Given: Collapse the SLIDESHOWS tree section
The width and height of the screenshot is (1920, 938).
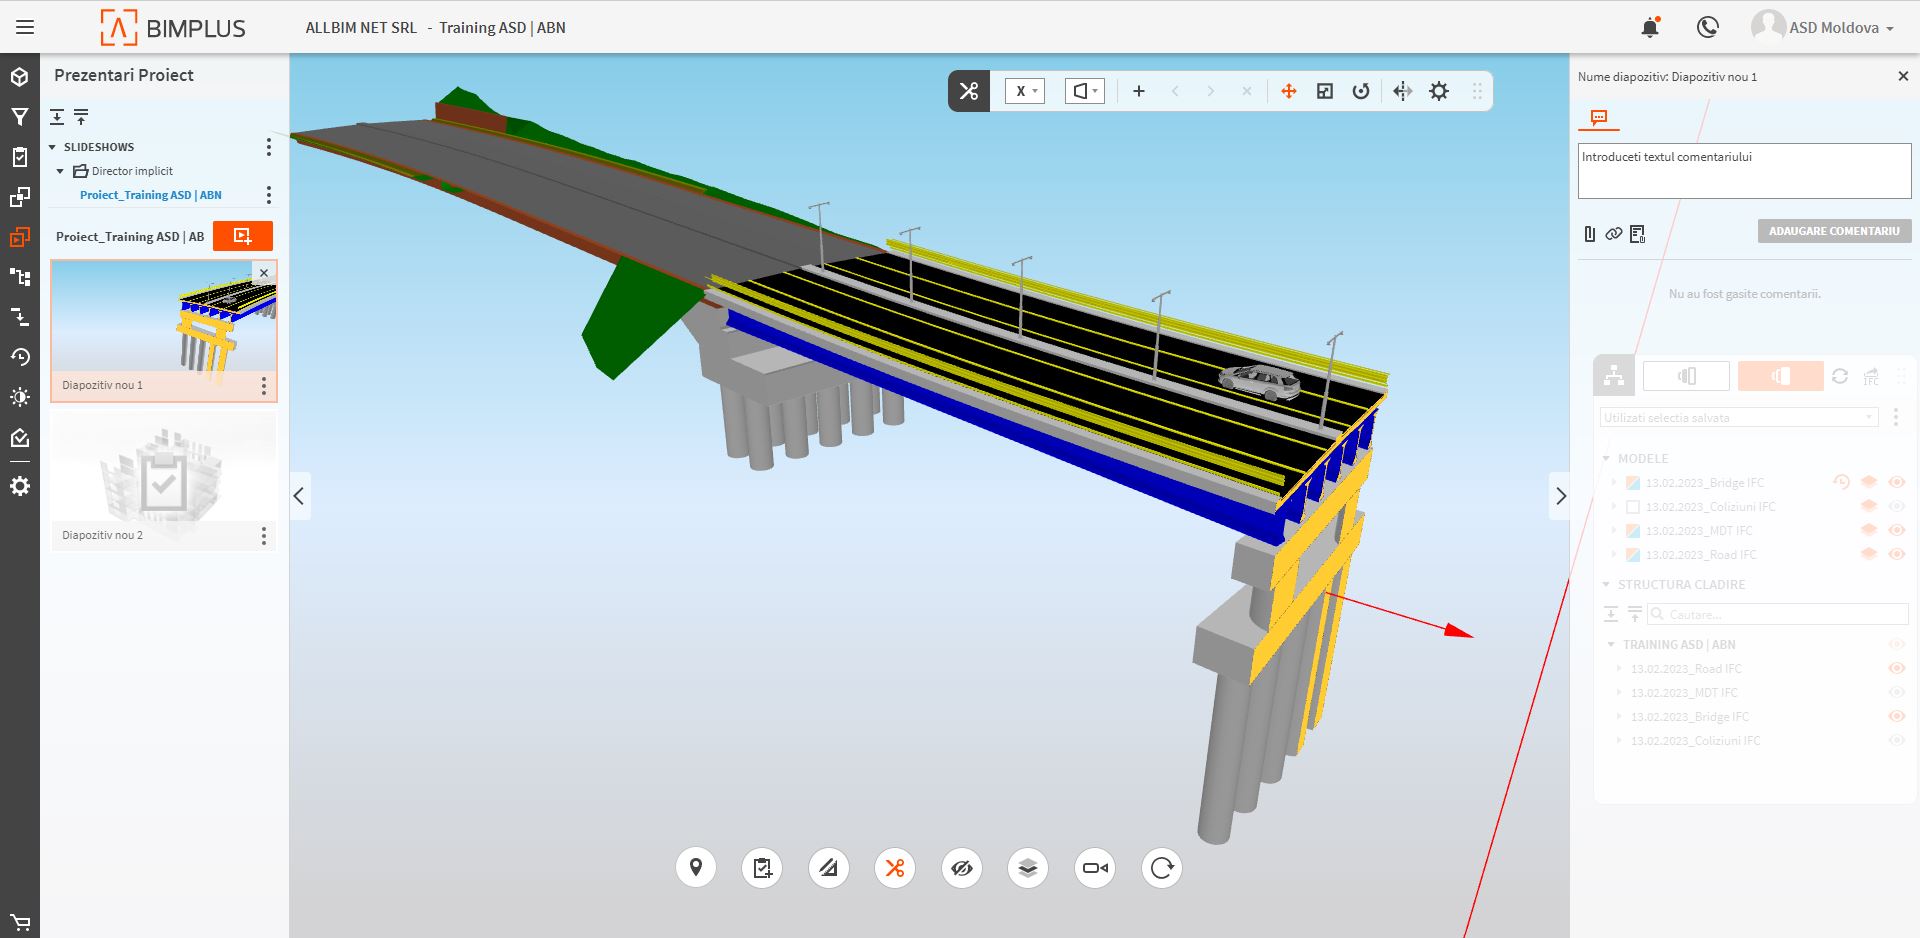Looking at the screenshot, I should pyautogui.click(x=53, y=147).
